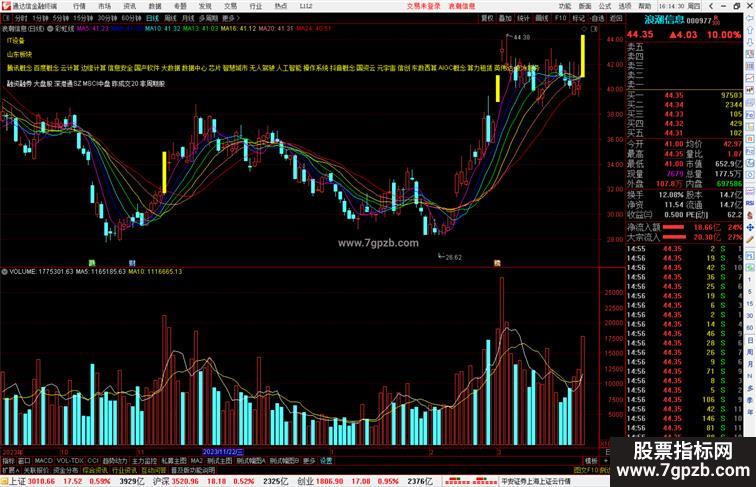Open the 资金分布 tab
Image resolution: width=756 pixels, height=487 pixels.
(x=66, y=470)
